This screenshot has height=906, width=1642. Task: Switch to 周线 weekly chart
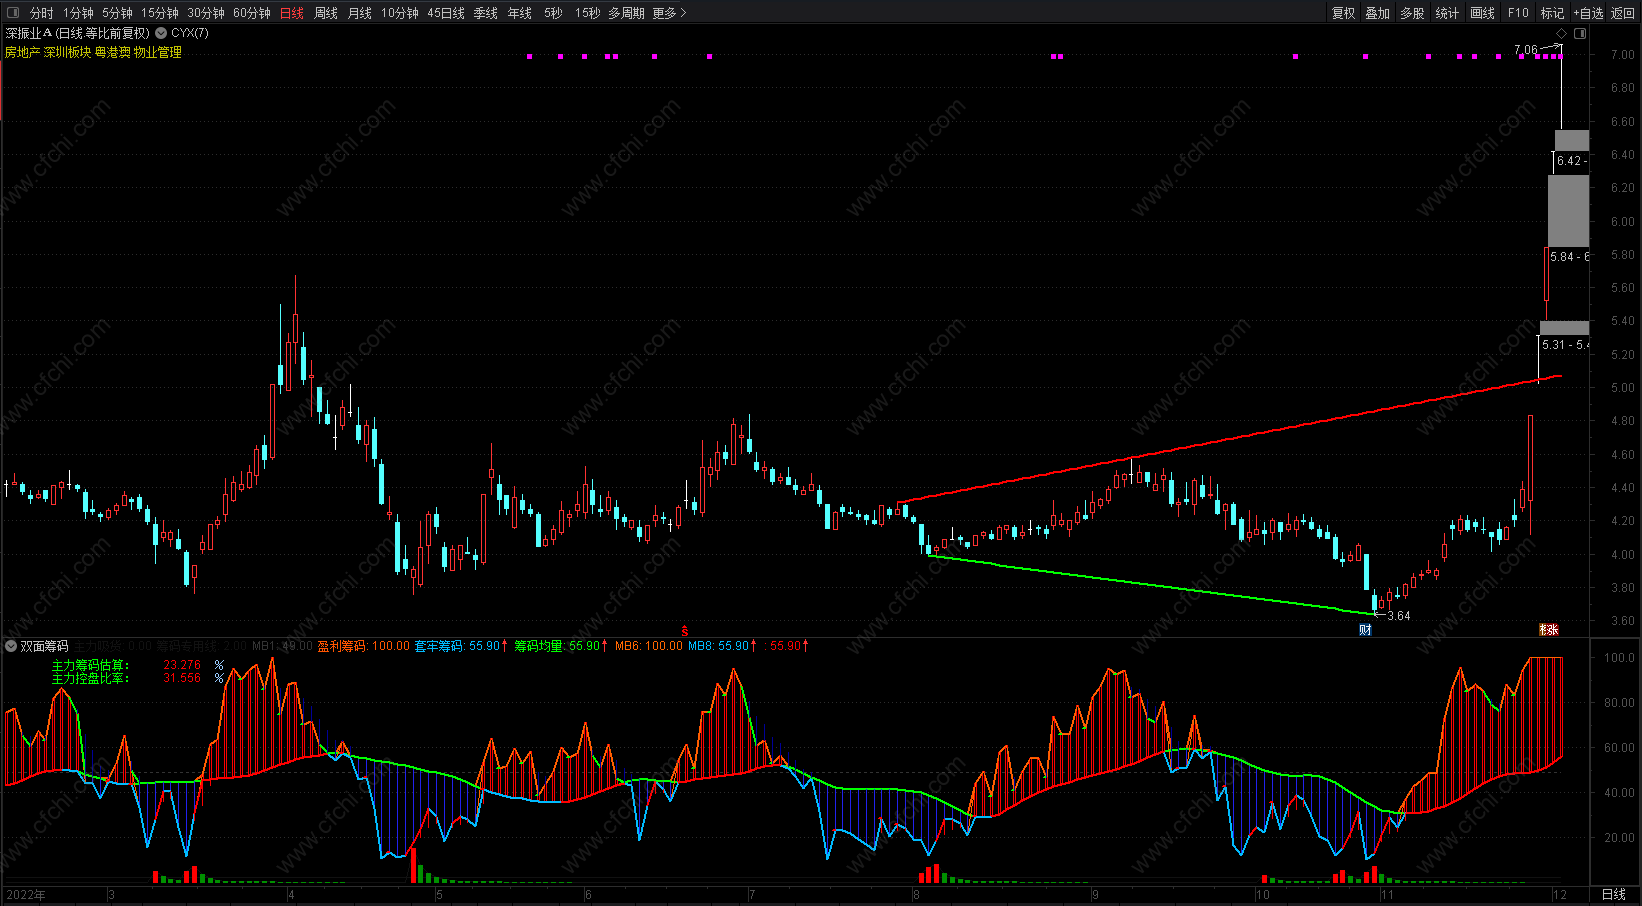pyautogui.click(x=326, y=13)
